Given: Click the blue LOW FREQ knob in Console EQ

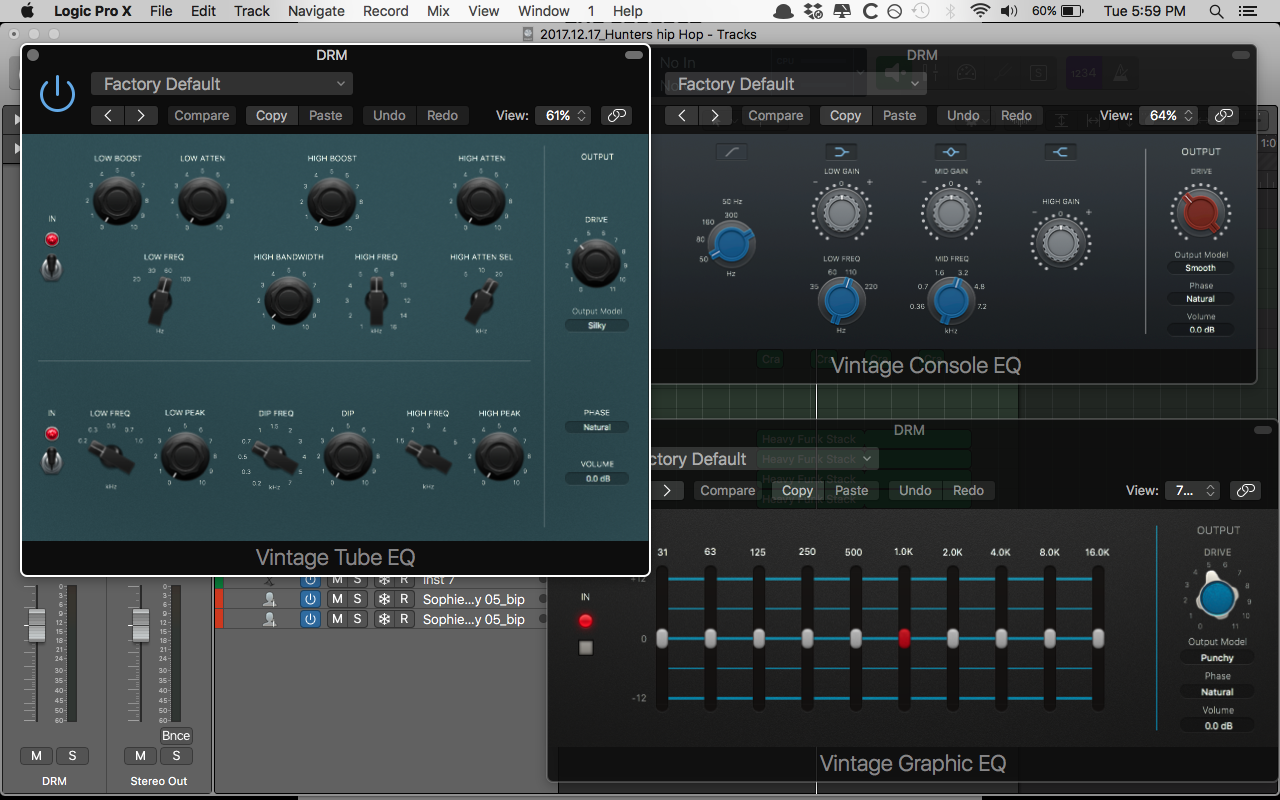Looking at the screenshot, I should [x=841, y=300].
